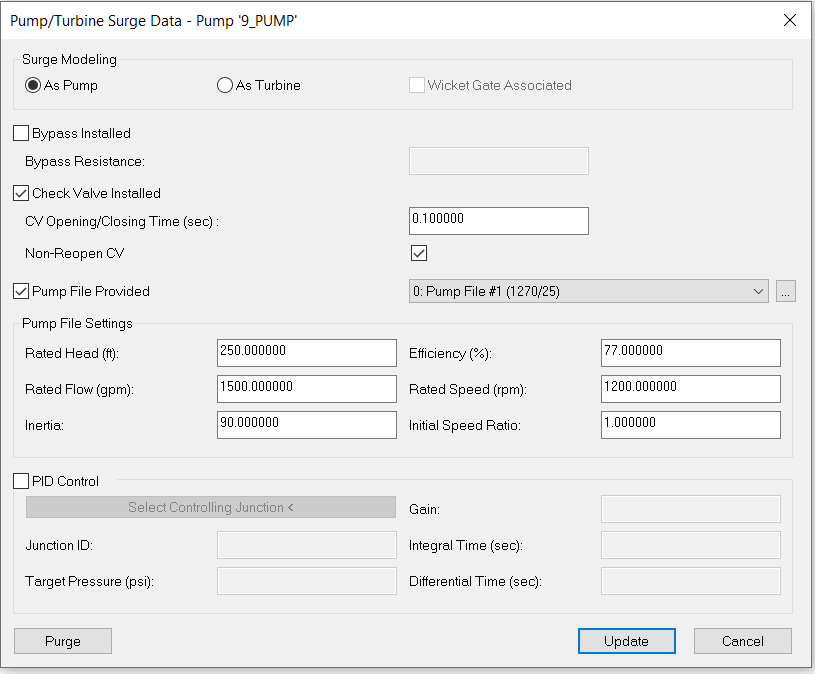This screenshot has width=815, height=674.
Task: Uncheck the Pump File Provided option
Action: tap(19, 291)
